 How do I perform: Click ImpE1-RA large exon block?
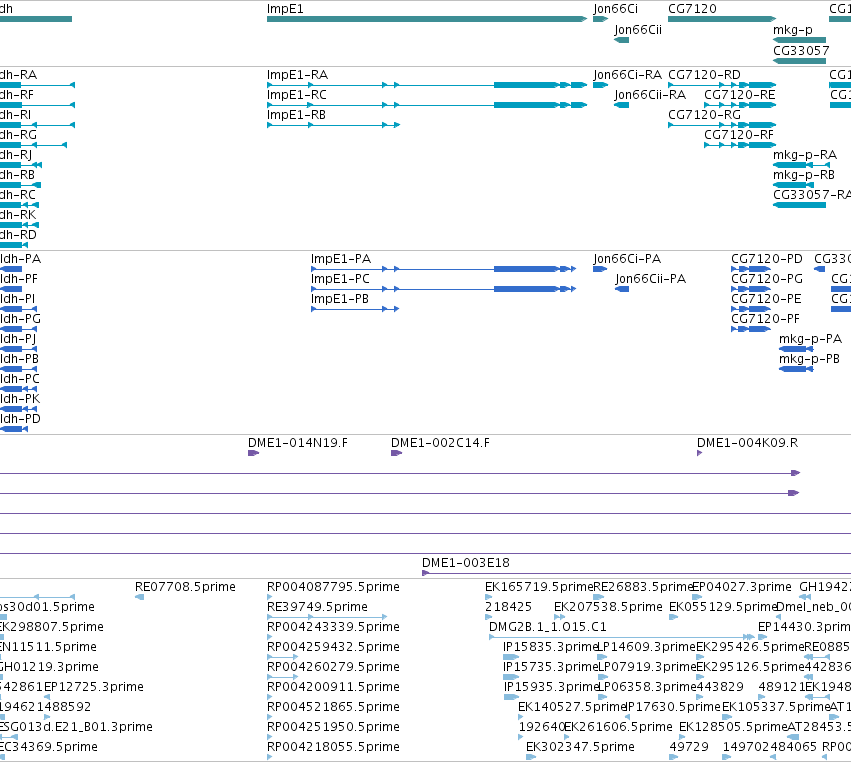(x=525, y=85)
